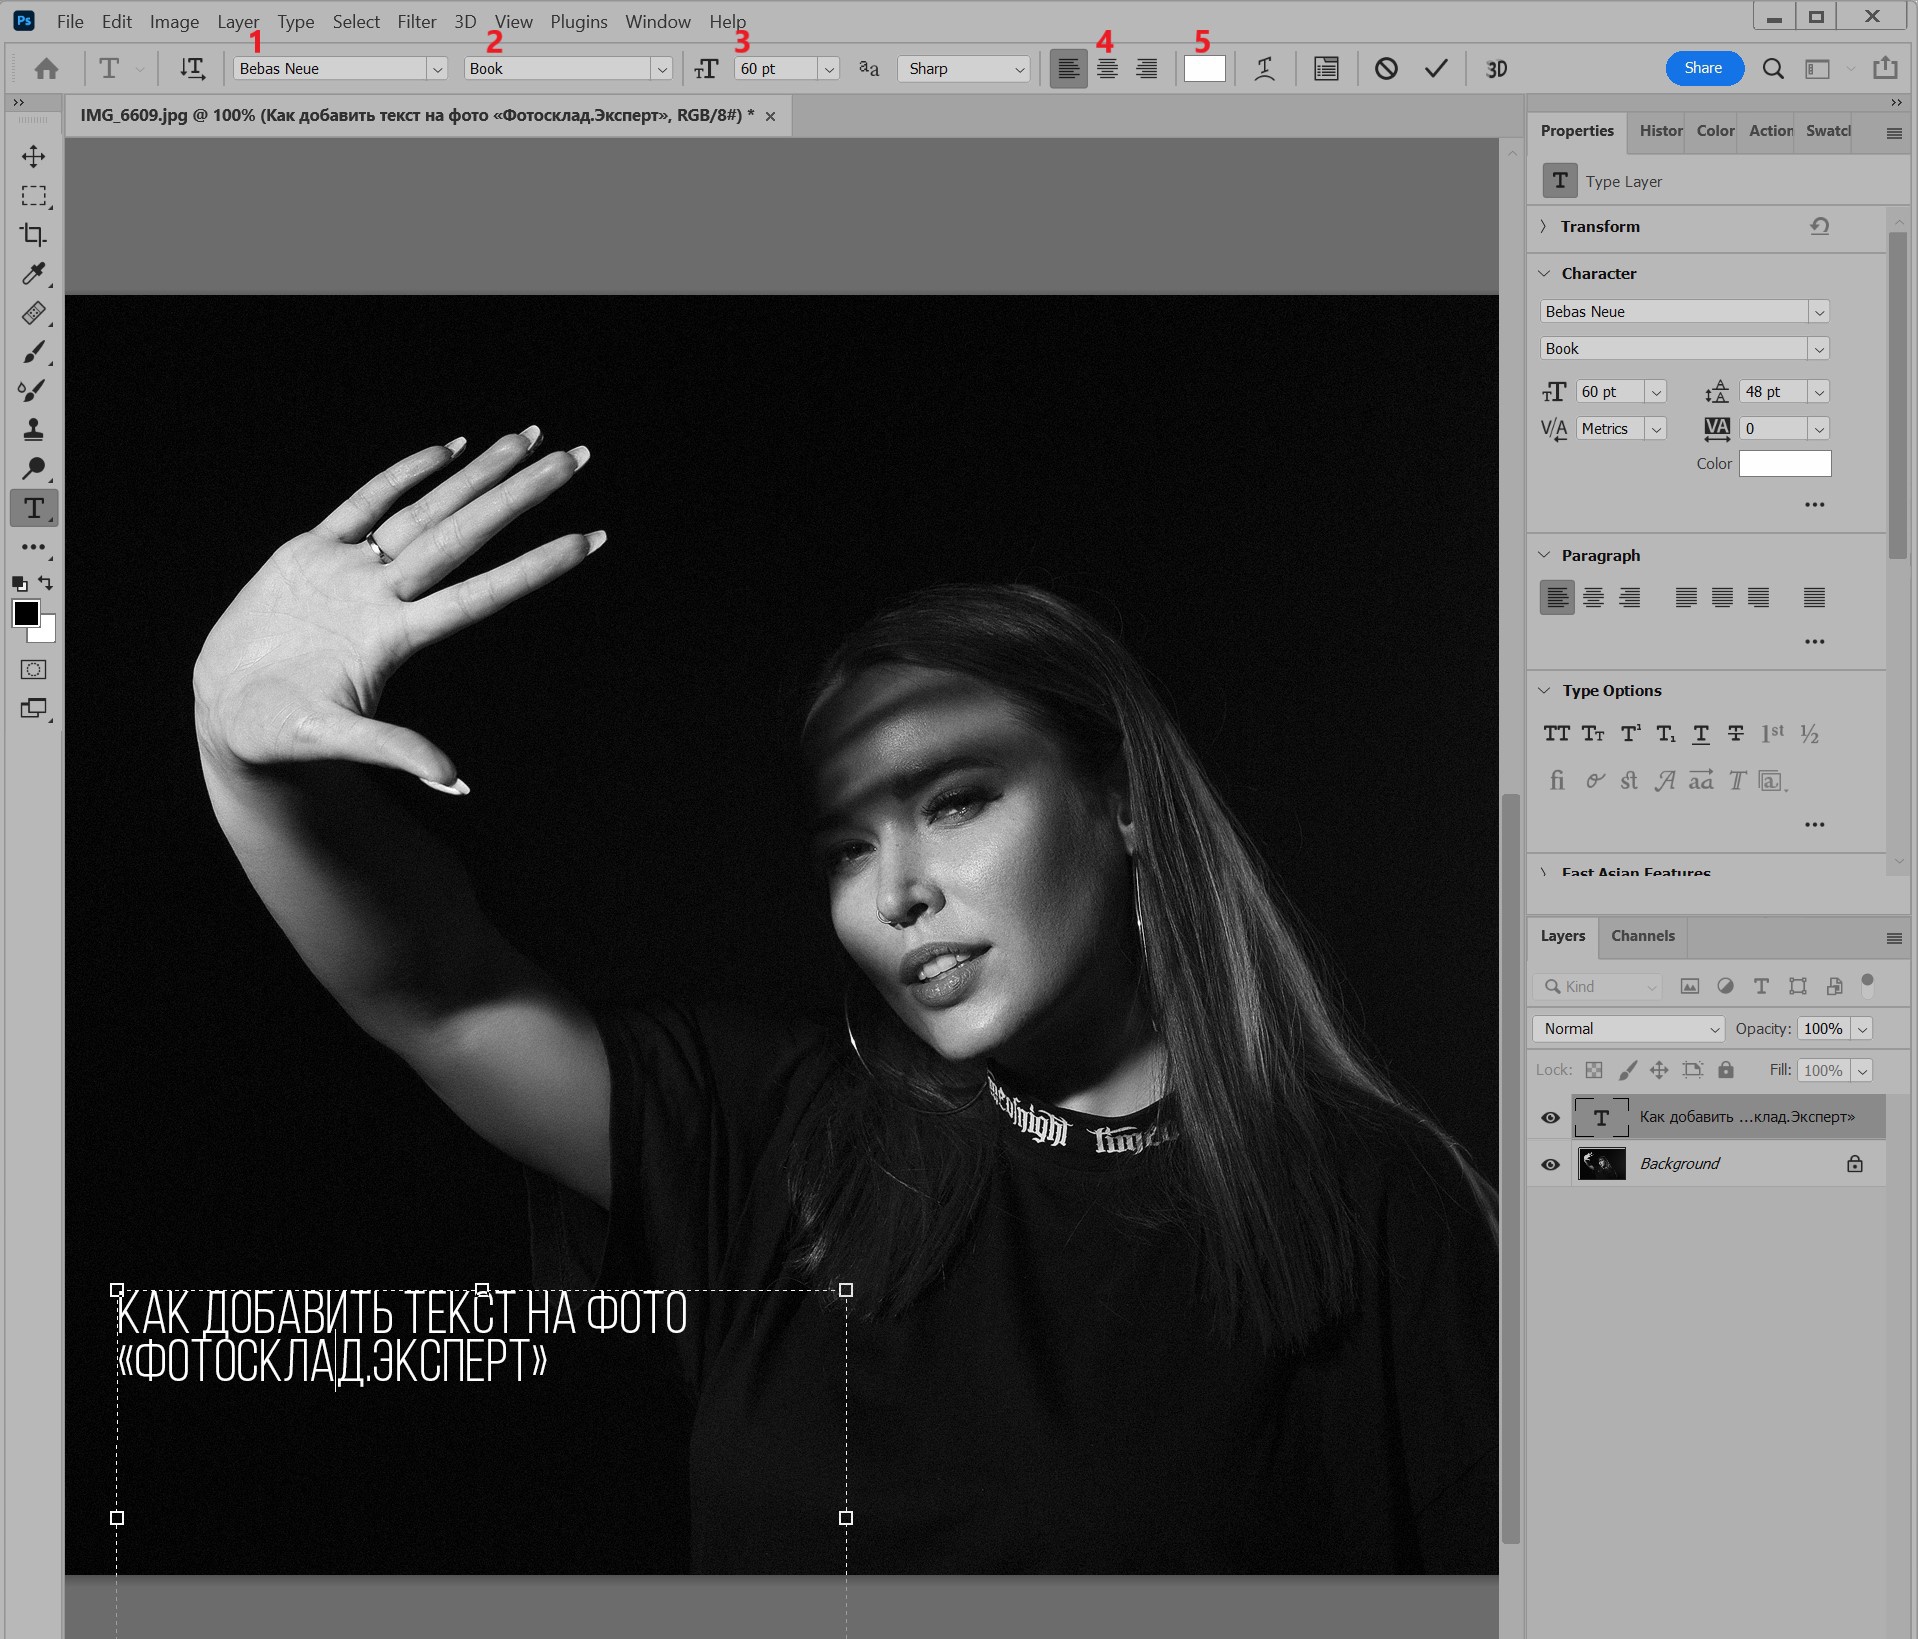Swap foreground and background colors
Screen dimensions: 1918x1639
tap(46, 582)
